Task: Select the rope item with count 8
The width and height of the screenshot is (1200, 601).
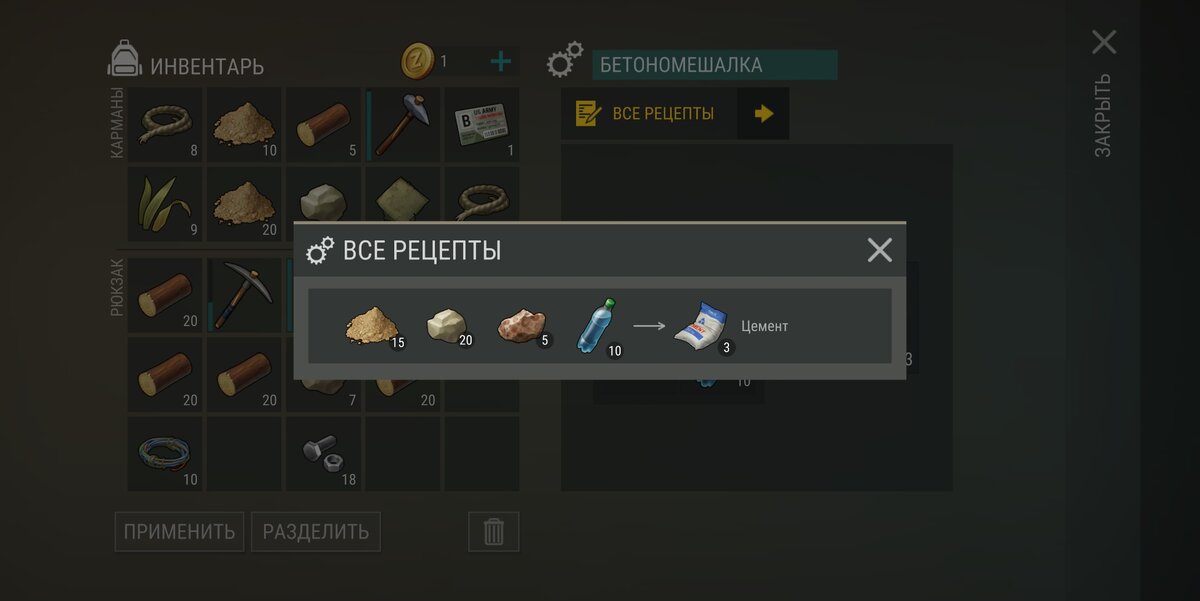Action: coord(165,125)
